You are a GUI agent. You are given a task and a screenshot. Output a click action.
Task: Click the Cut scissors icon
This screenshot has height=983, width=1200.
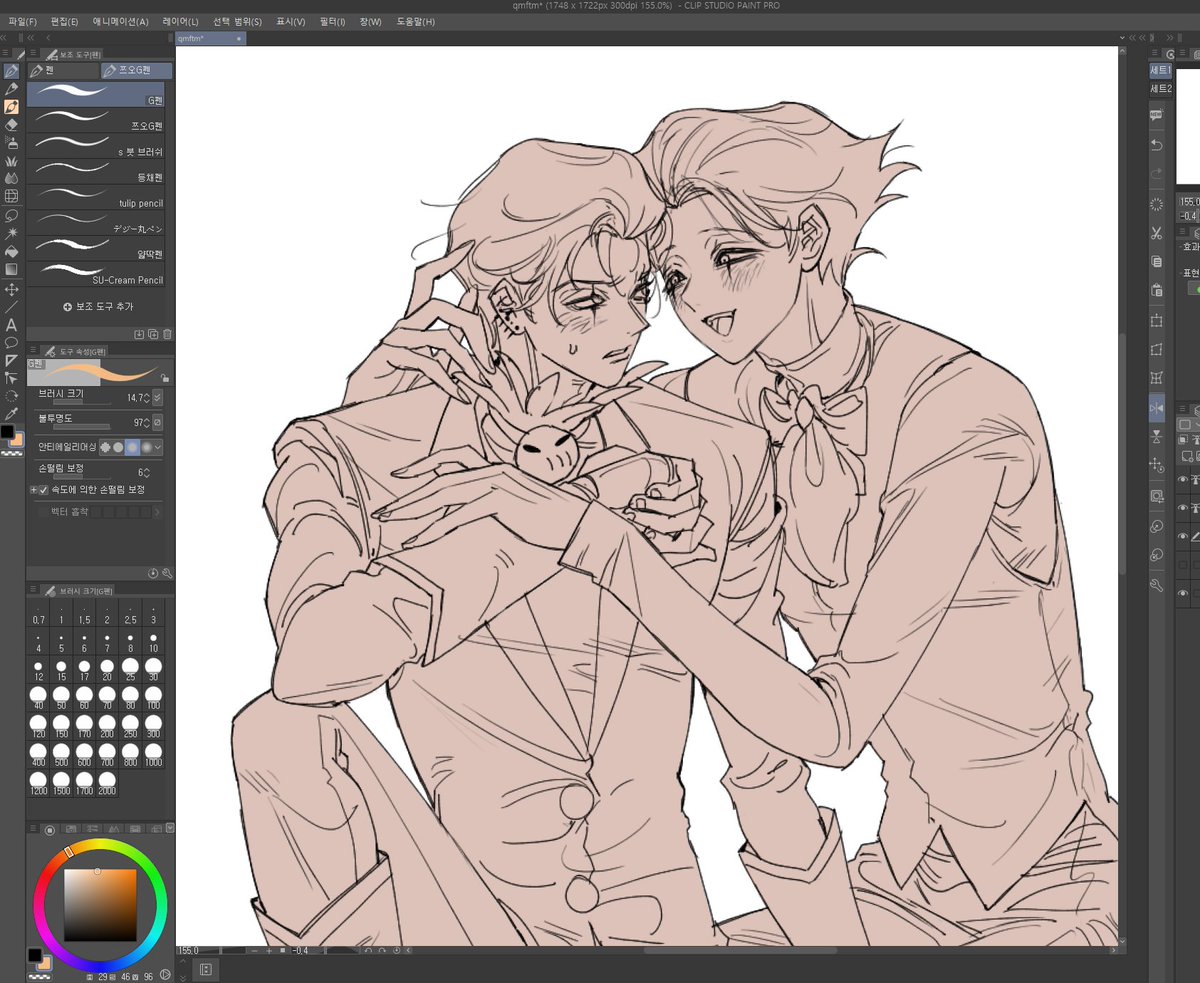pyautogui.click(x=1157, y=233)
